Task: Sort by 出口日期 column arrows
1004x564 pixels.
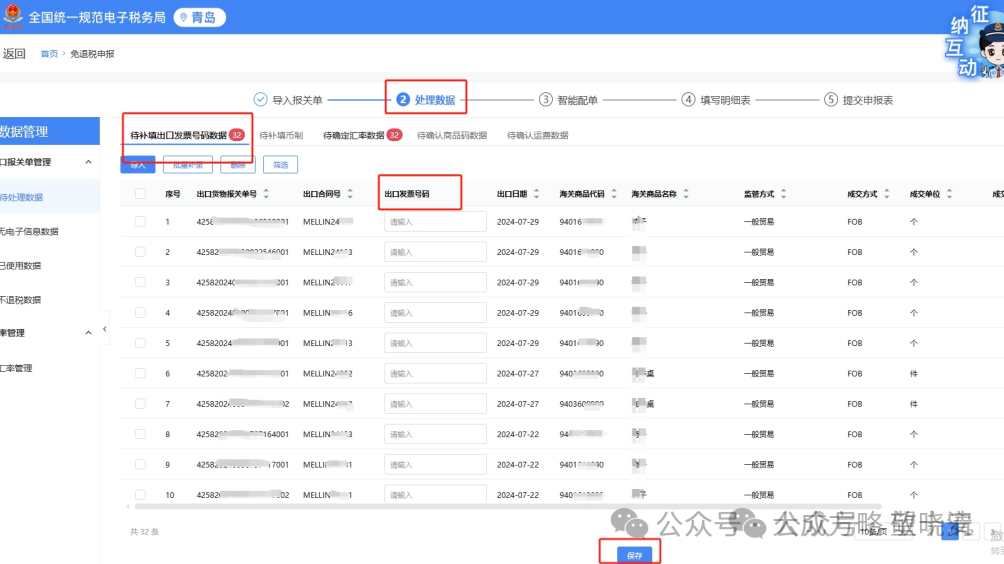Action: tap(537, 193)
